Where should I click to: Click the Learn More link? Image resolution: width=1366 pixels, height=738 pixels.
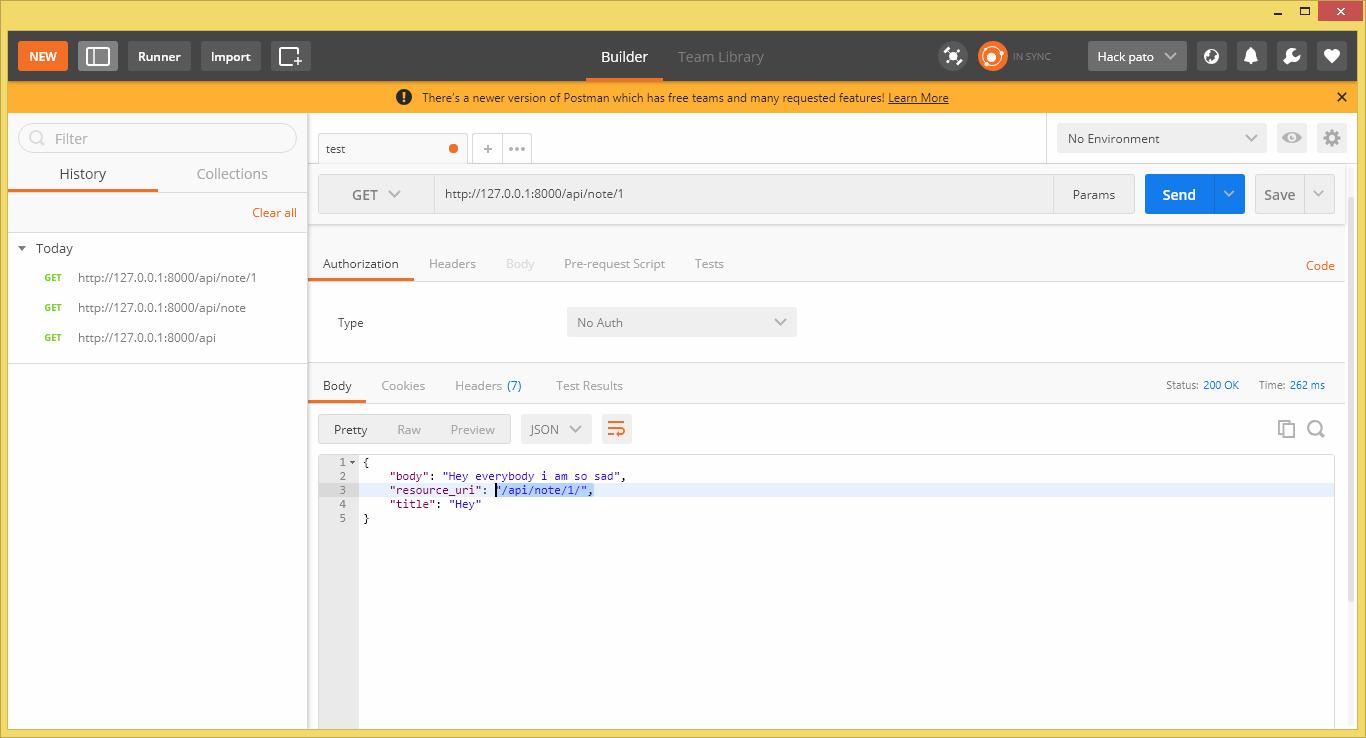(x=918, y=97)
